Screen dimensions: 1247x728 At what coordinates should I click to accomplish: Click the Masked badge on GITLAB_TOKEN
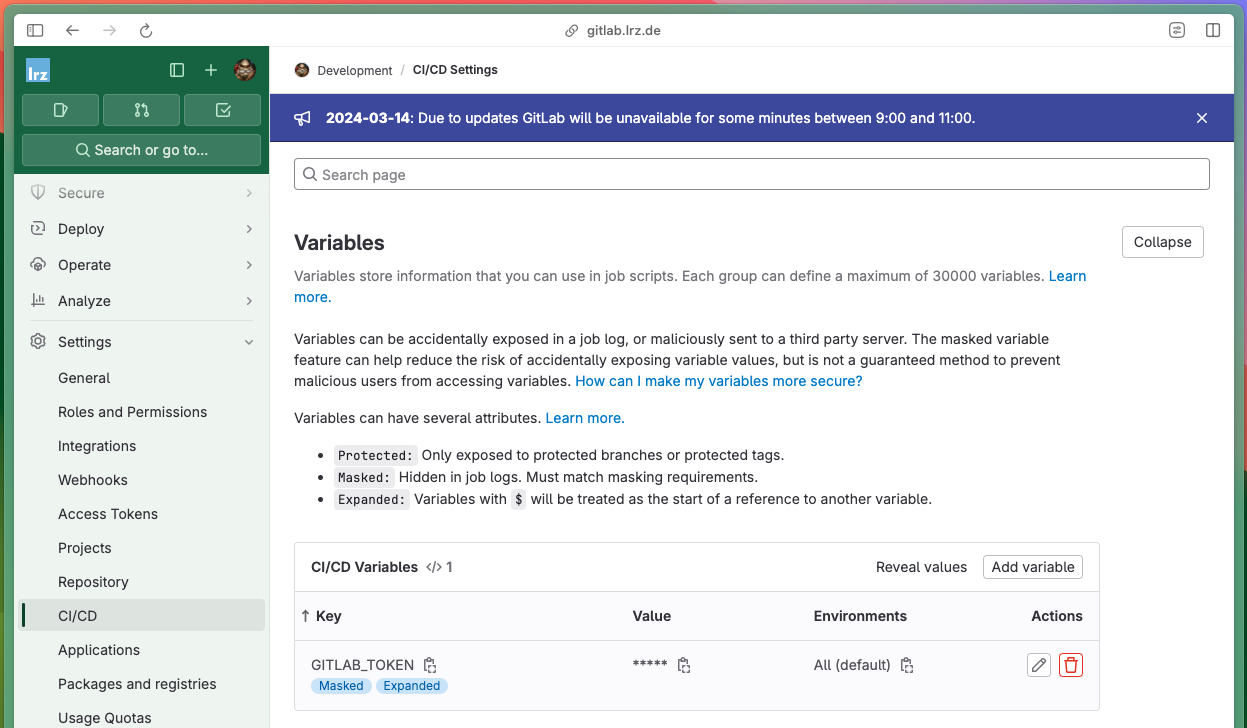[x=341, y=686]
